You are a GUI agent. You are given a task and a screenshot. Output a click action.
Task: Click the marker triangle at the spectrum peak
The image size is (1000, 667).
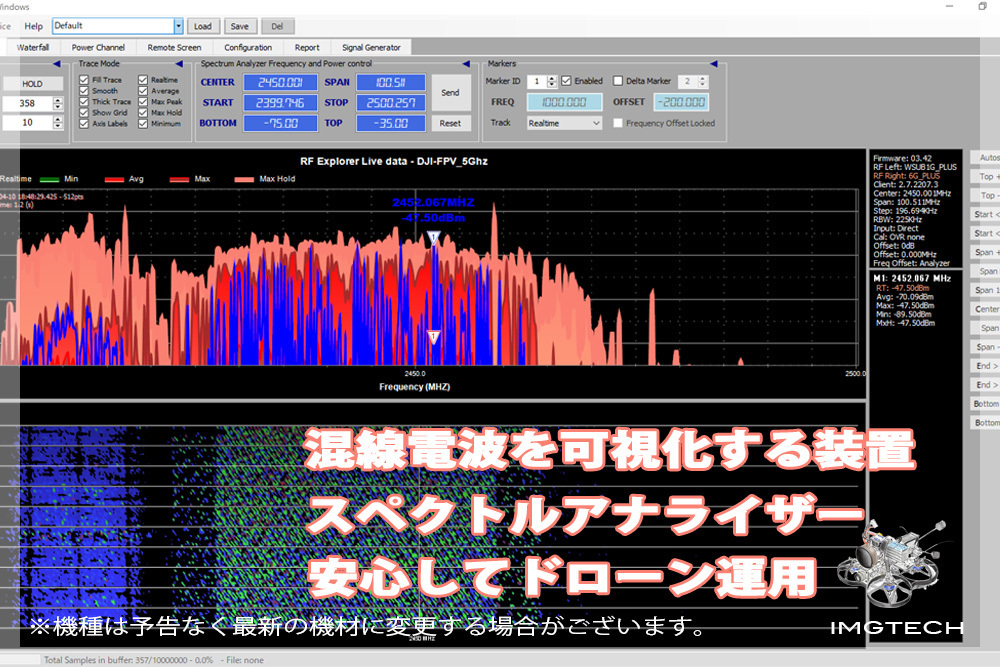[433, 238]
